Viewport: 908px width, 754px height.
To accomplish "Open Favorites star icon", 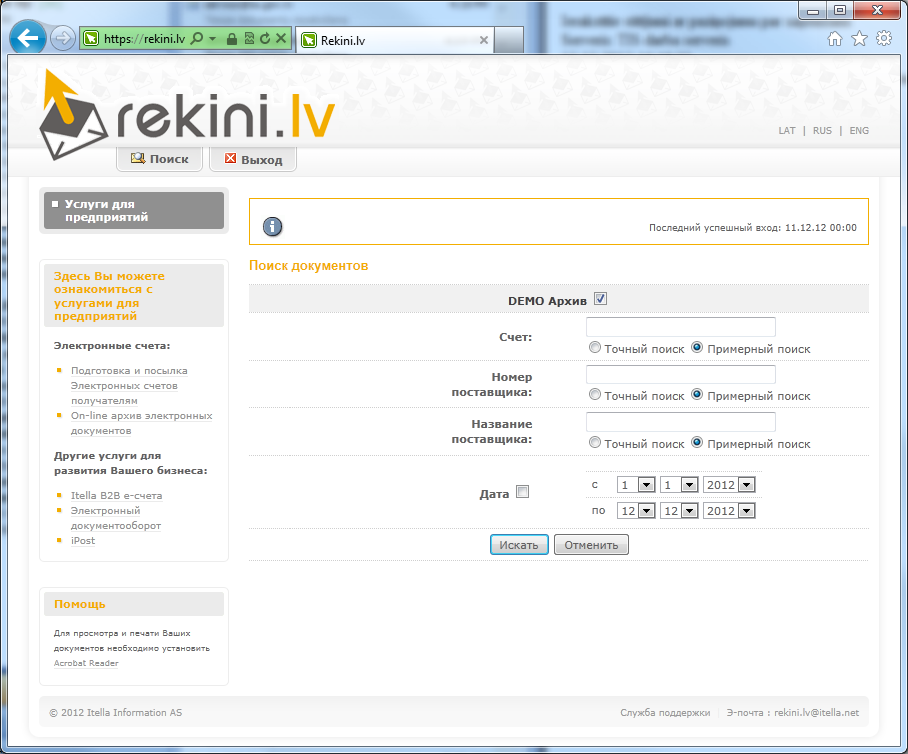I will coord(859,39).
